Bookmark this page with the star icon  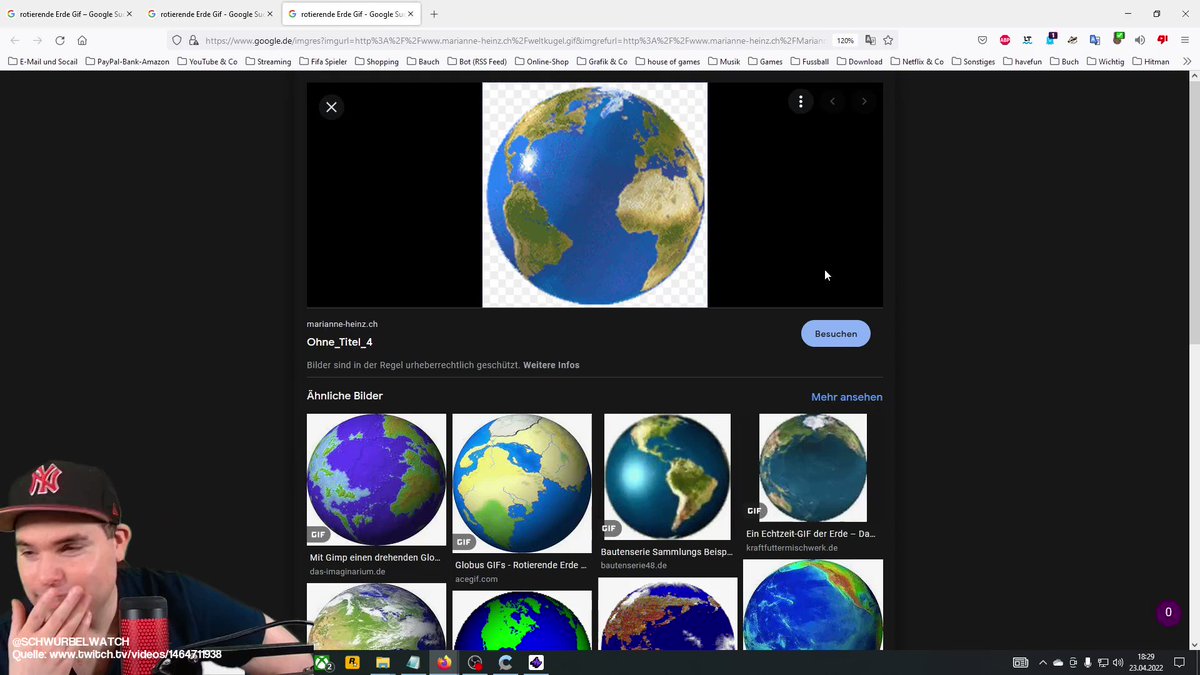888,40
